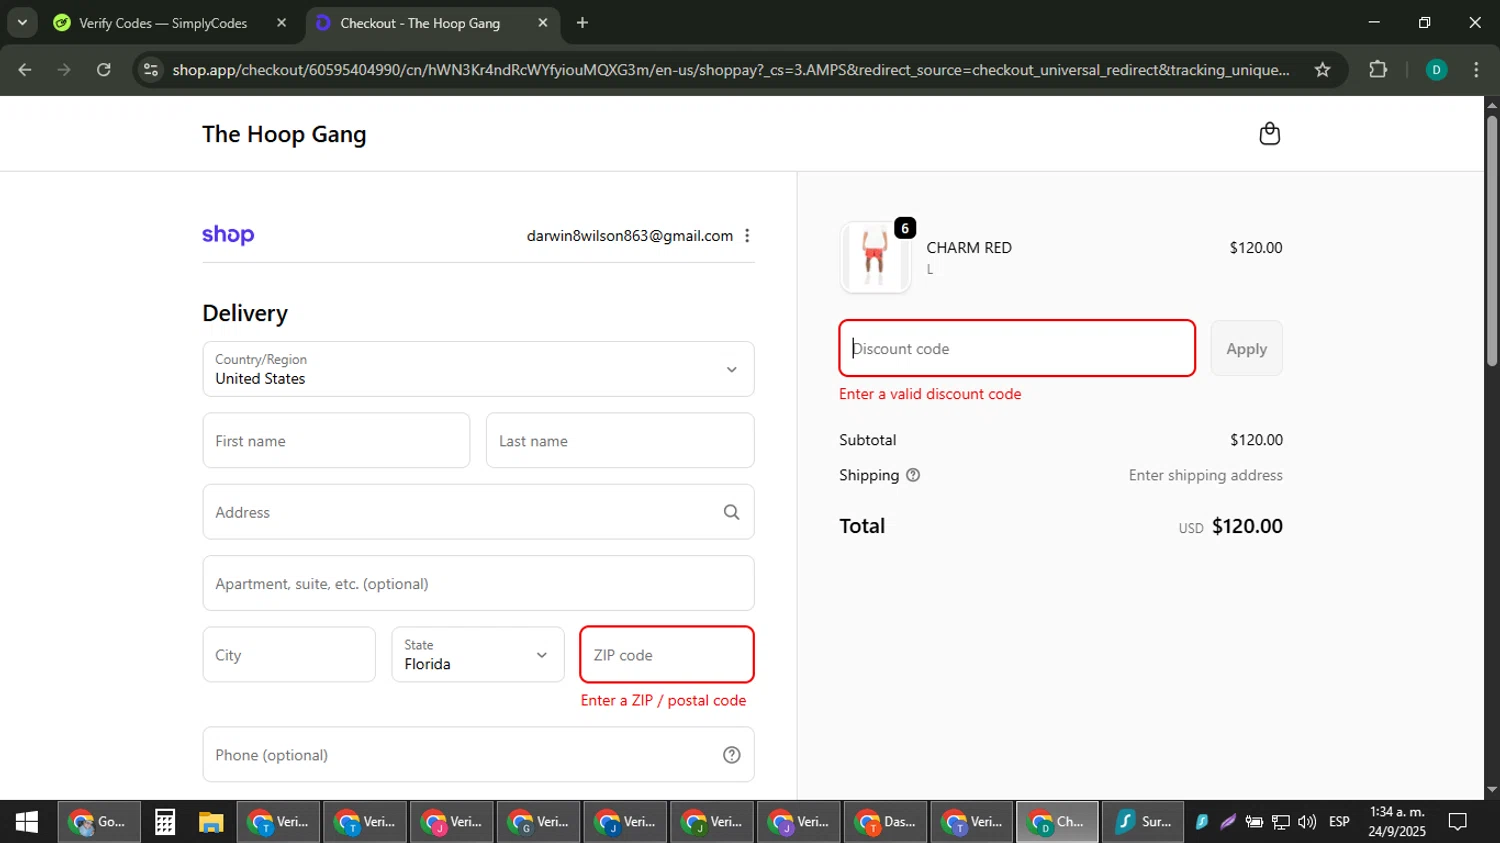Open a new browser tab
The height and width of the screenshot is (843, 1500).
click(x=582, y=22)
